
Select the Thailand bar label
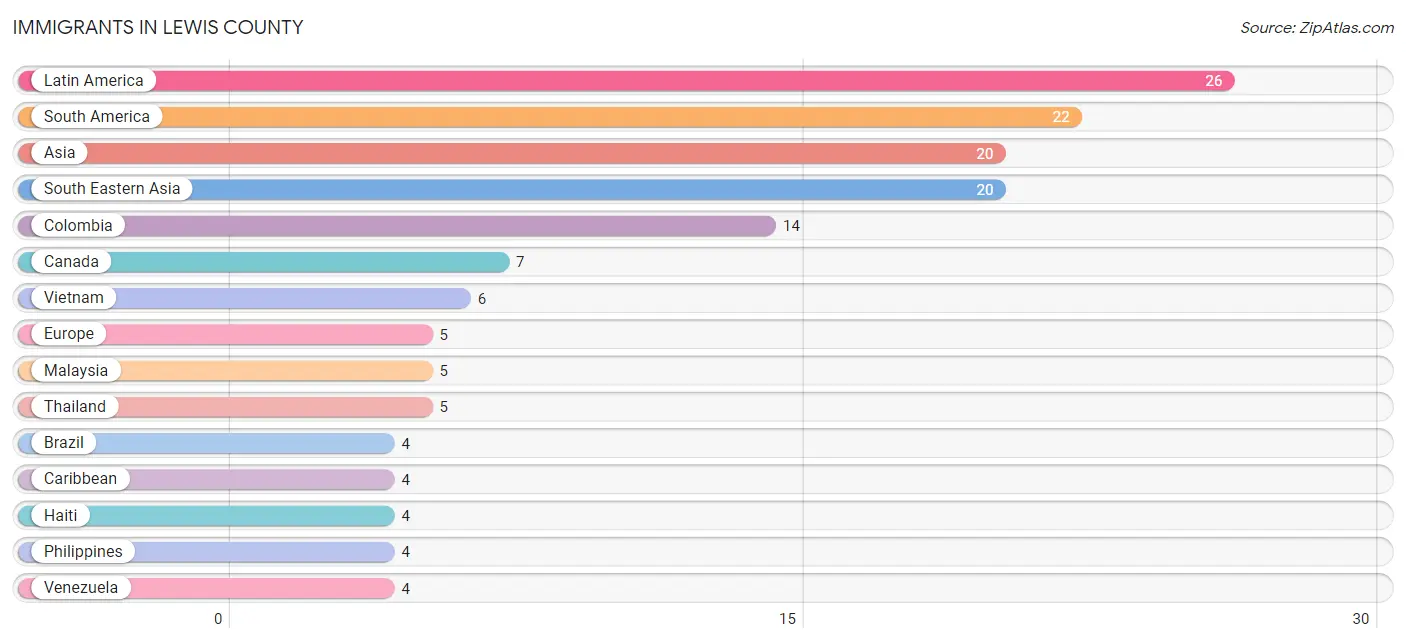click(x=74, y=407)
